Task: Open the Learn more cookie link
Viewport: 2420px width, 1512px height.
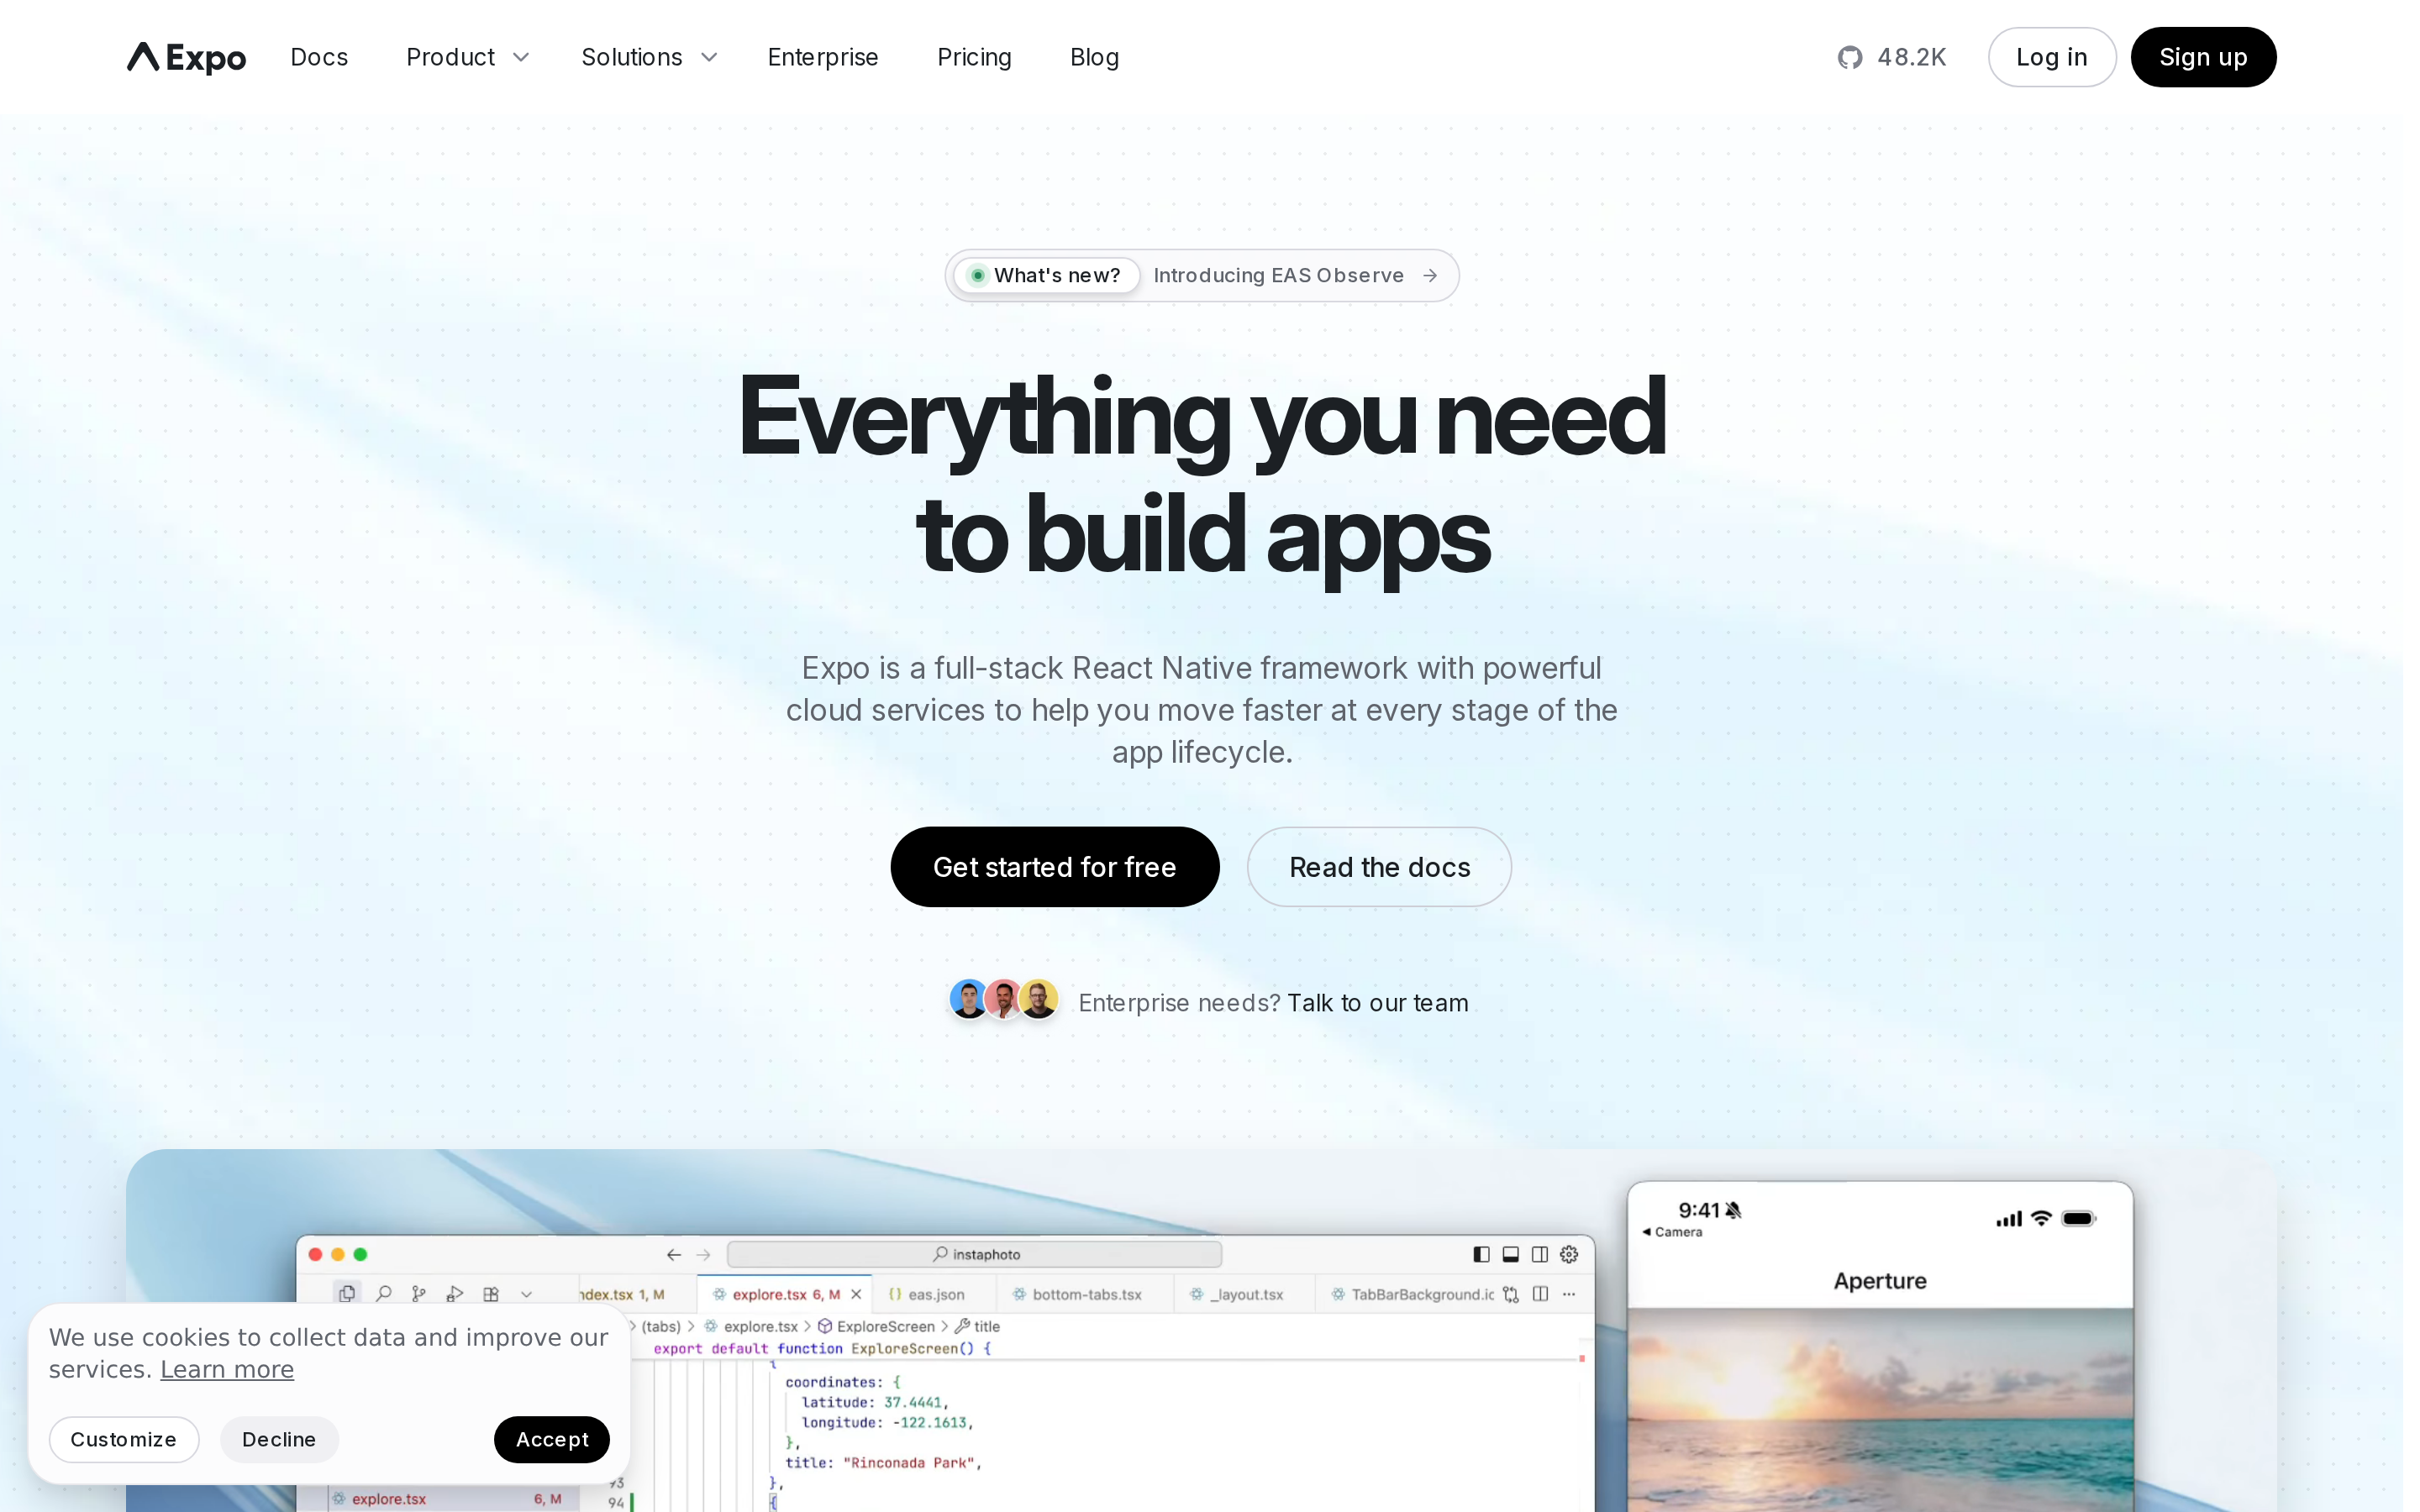Action: (x=227, y=1369)
